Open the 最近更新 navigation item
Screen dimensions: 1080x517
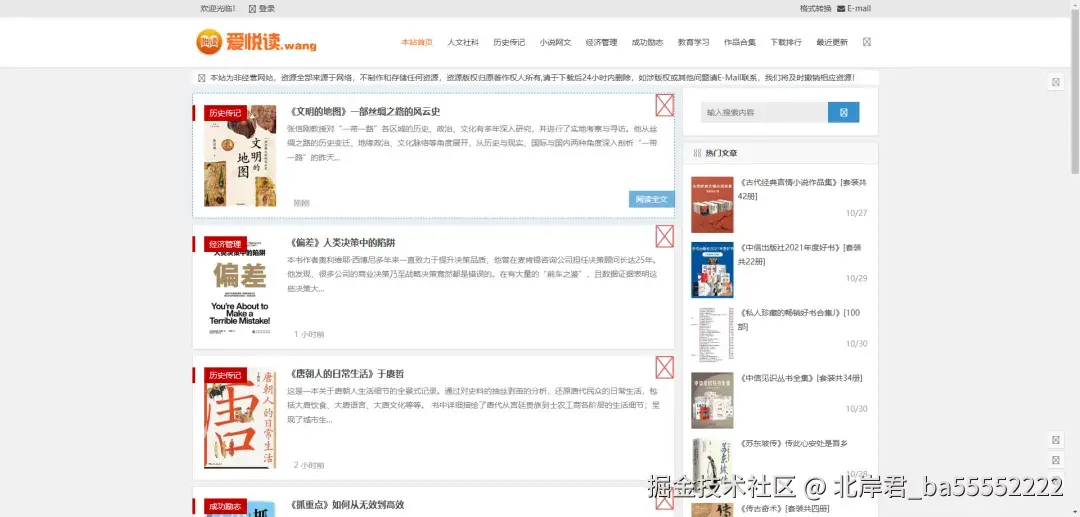832,42
